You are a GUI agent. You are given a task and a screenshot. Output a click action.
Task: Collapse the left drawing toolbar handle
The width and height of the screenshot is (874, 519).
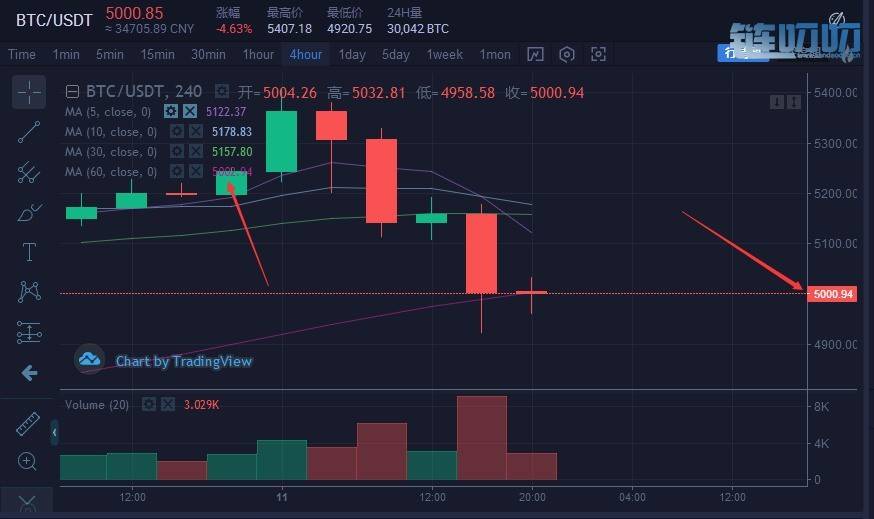pos(54,432)
